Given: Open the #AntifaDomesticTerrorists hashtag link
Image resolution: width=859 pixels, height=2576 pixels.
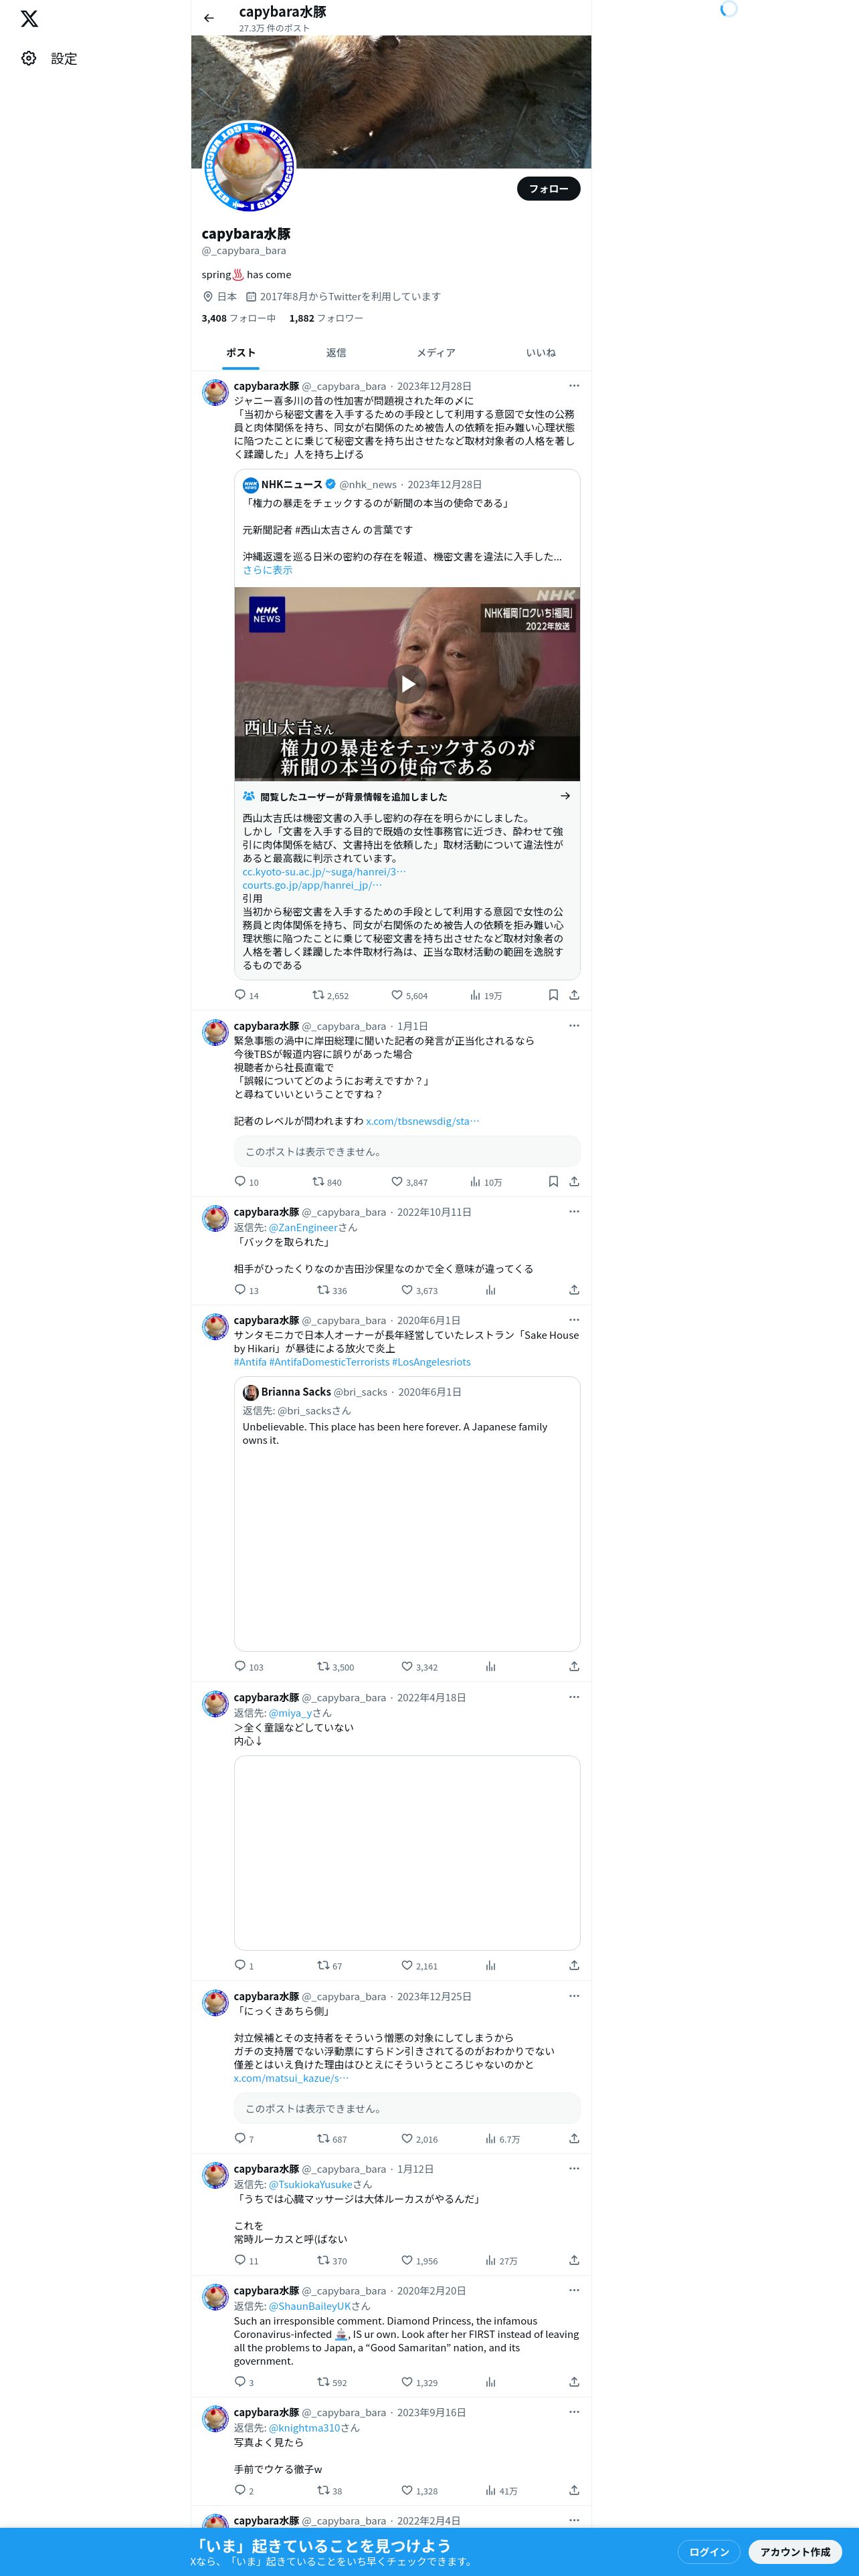Looking at the screenshot, I should point(329,1362).
